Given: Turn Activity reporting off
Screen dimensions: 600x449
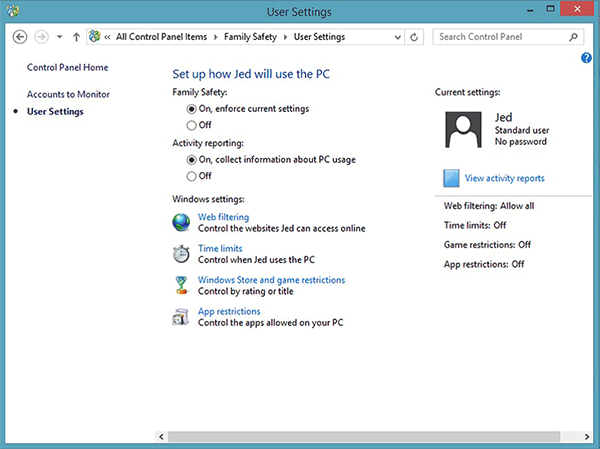Looking at the screenshot, I should [x=191, y=176].
